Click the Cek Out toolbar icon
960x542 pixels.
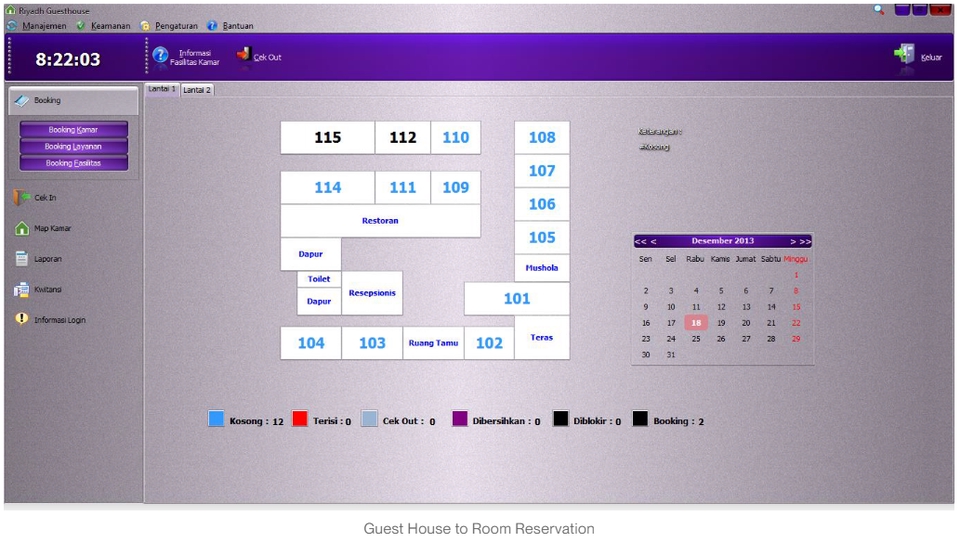click(244, 55)
